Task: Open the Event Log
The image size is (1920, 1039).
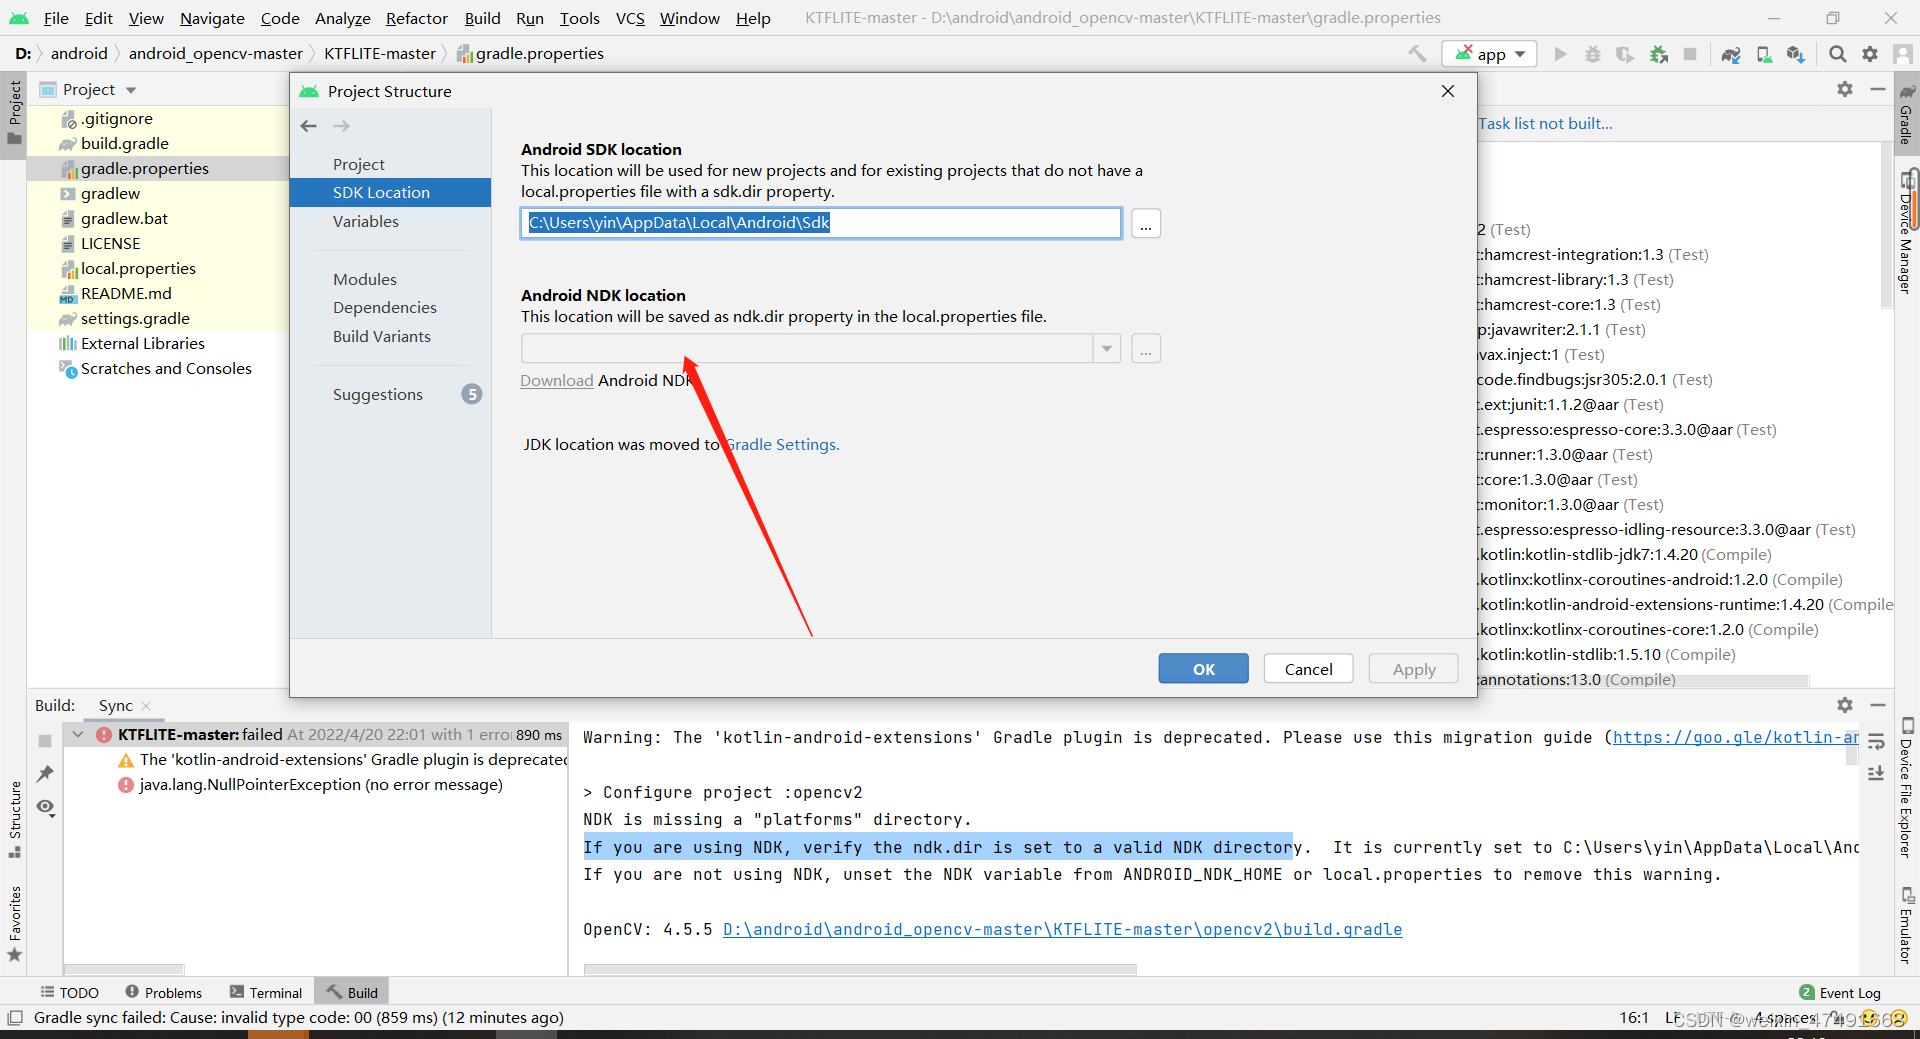Action: point(1840,992)
